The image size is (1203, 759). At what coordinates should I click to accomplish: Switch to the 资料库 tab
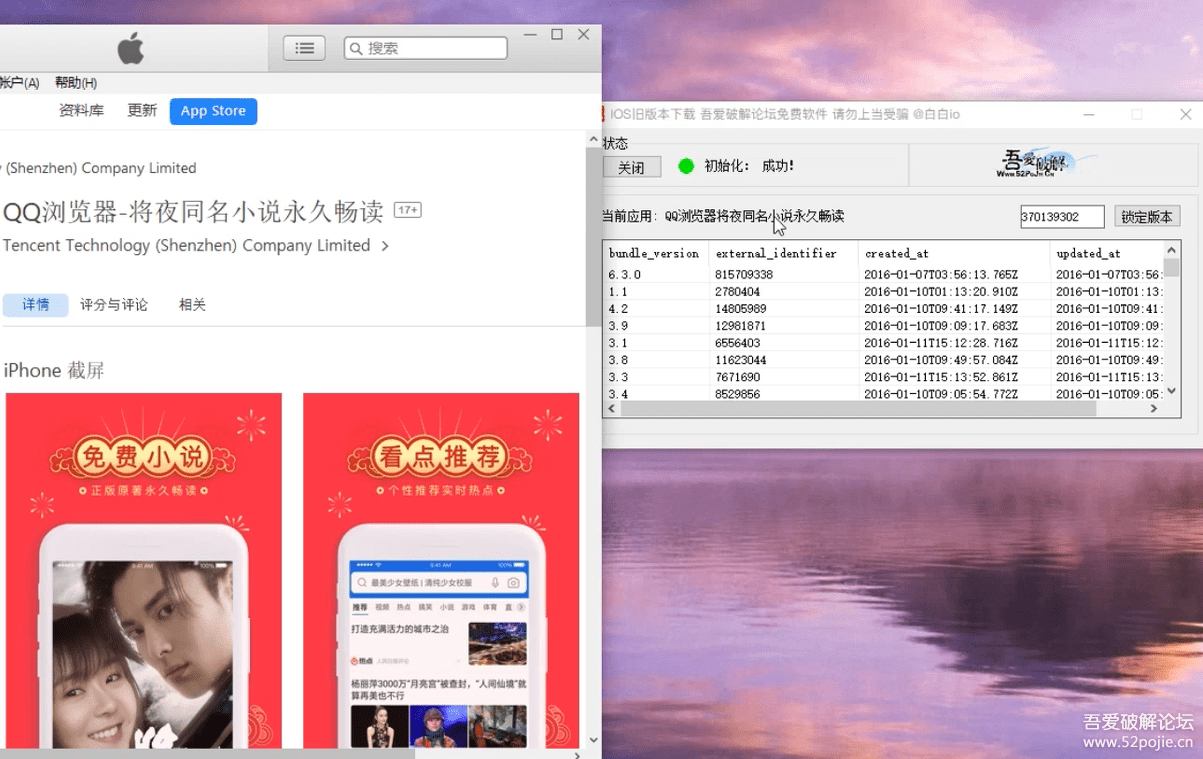coord(81,111)
